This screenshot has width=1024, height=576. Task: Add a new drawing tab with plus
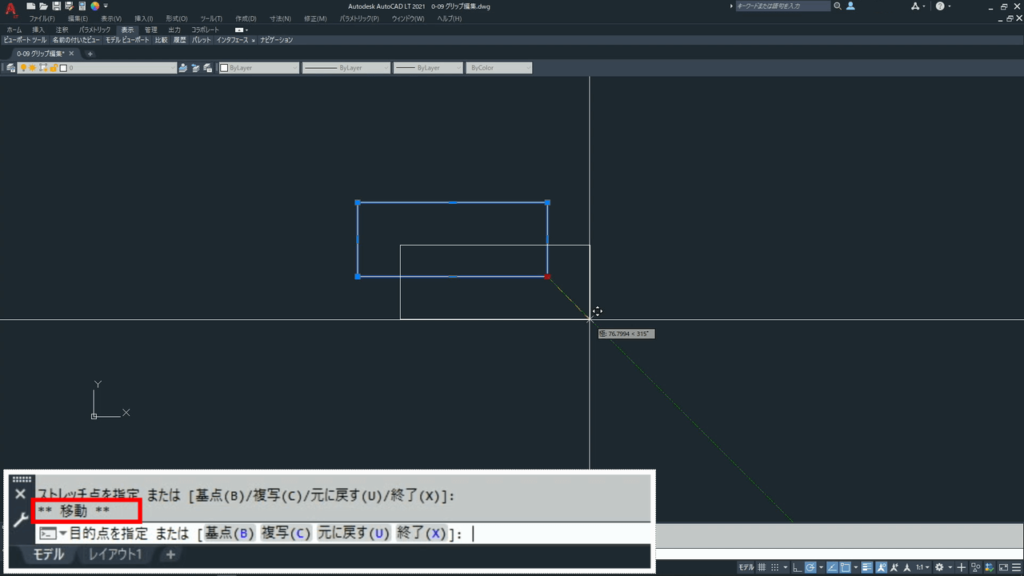point(90,54)
